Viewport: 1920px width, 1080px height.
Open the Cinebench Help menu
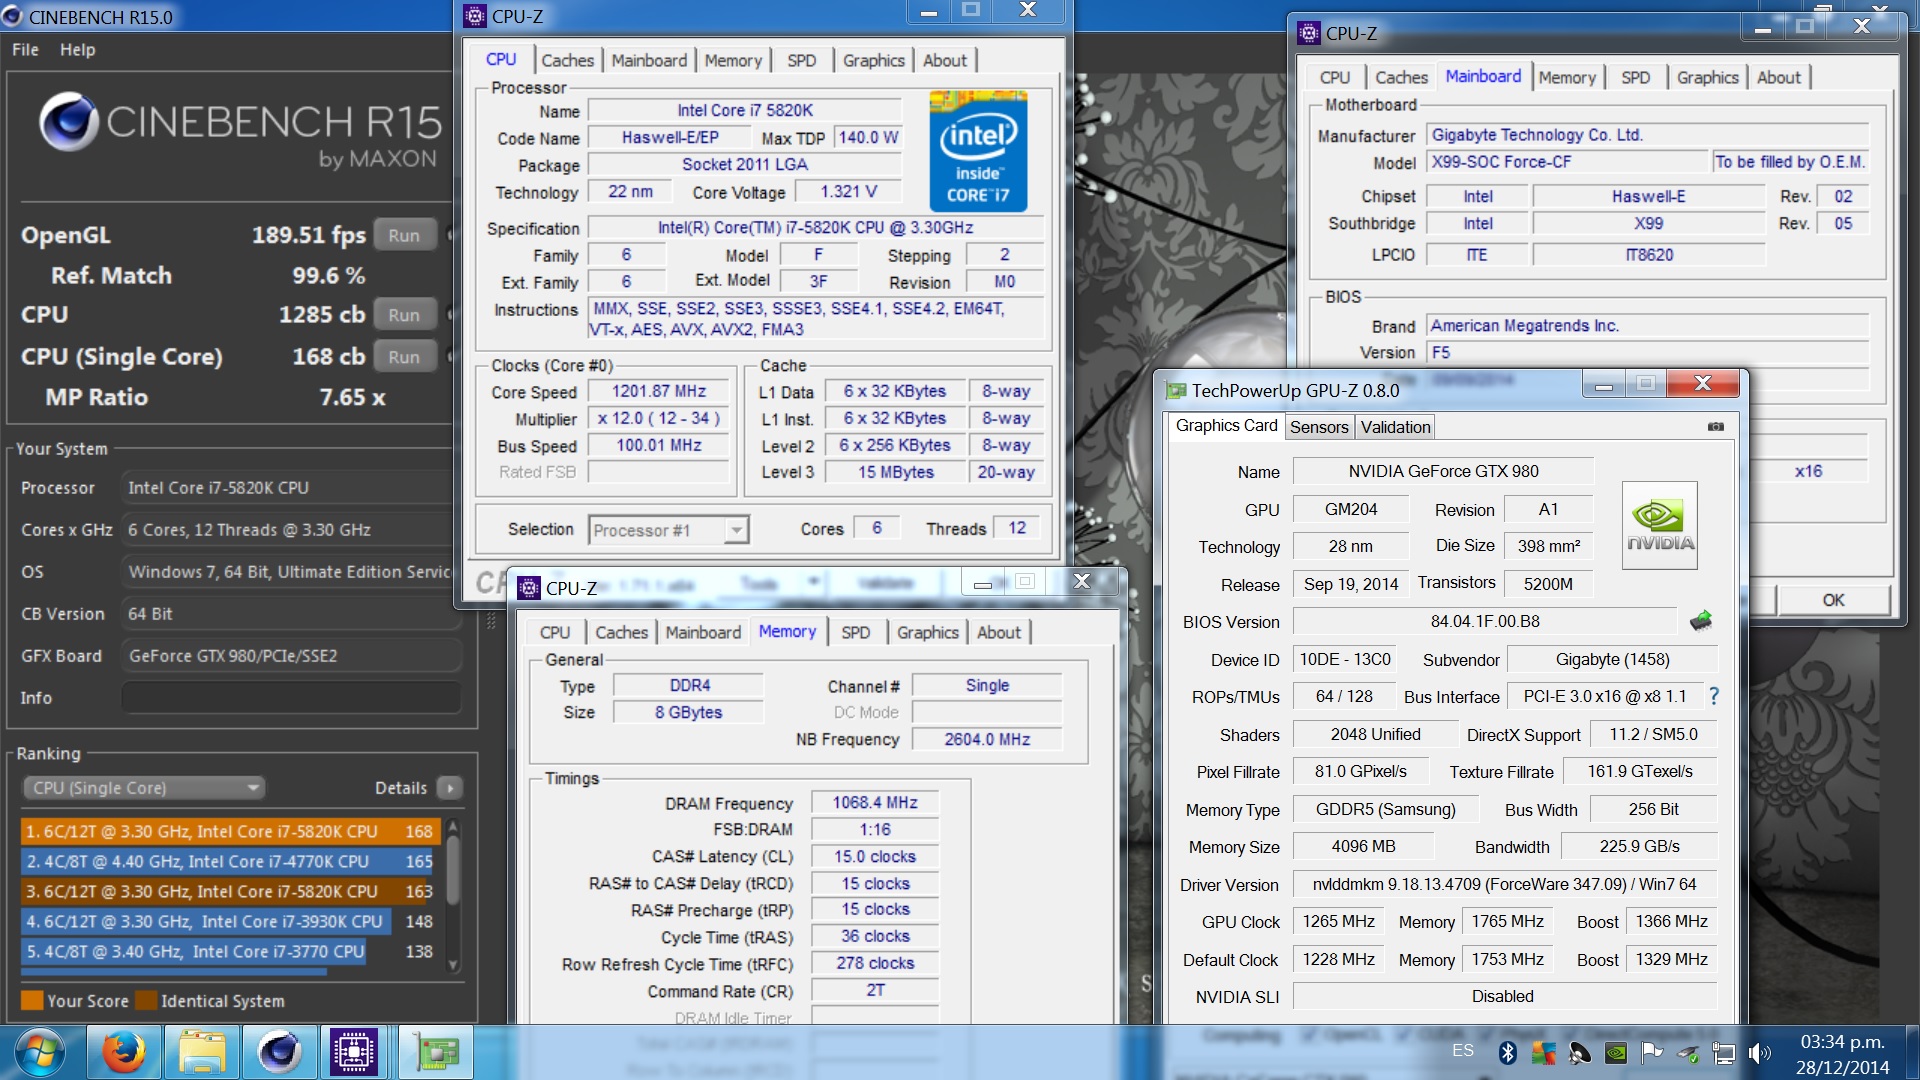tap(77, 49)
